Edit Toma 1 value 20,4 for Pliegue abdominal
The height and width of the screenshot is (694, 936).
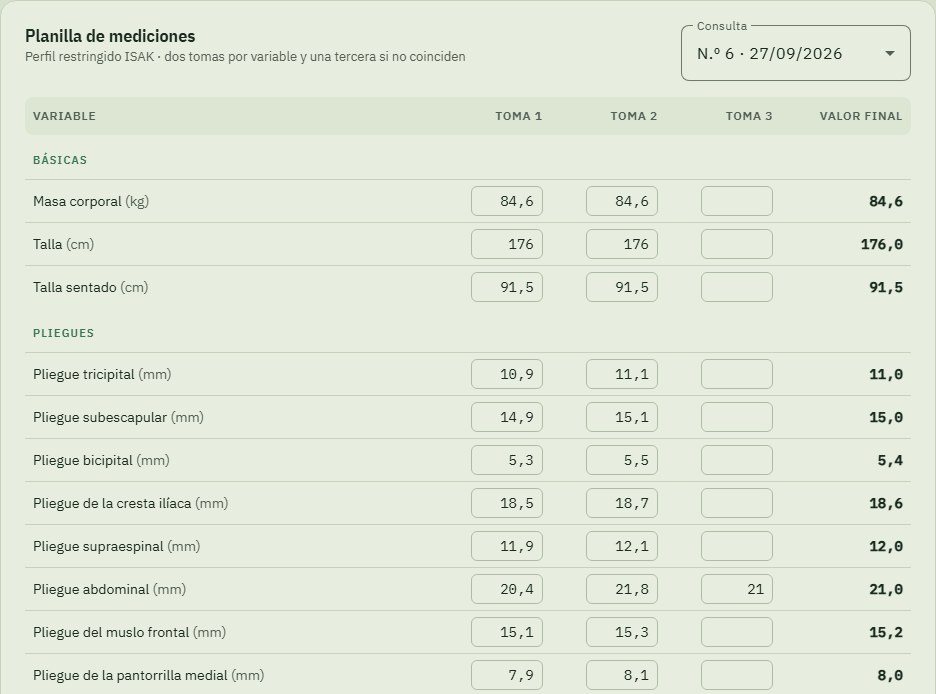click(x=507, y=589)
